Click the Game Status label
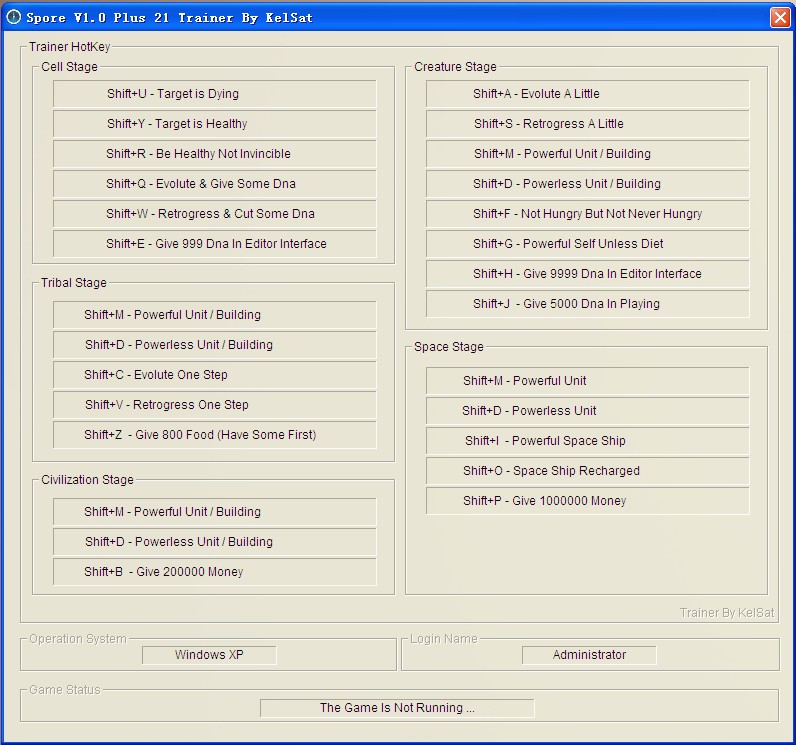Image resolution: width=796 pixels, height=745 pixels. [x=65, y=690]
